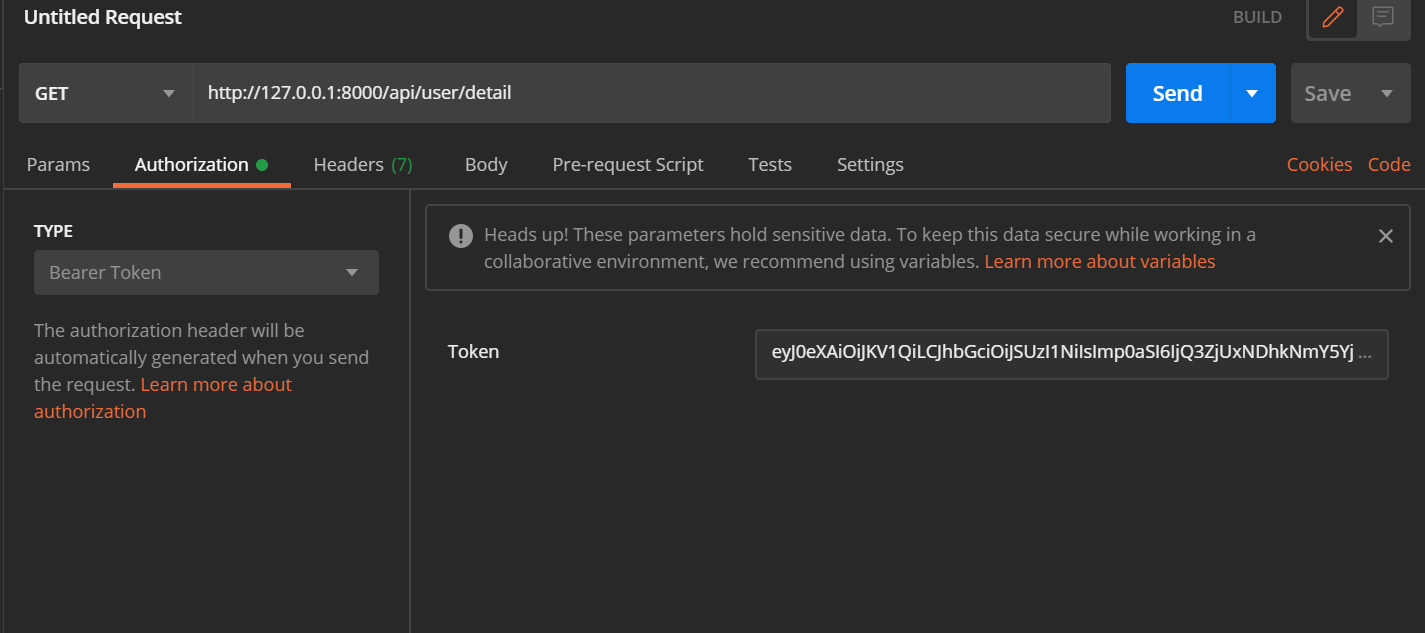This screenshot has height=633, width=1425.
Task: Open the Bearer Token TYPE dropdown
Action: pos(205,272)
